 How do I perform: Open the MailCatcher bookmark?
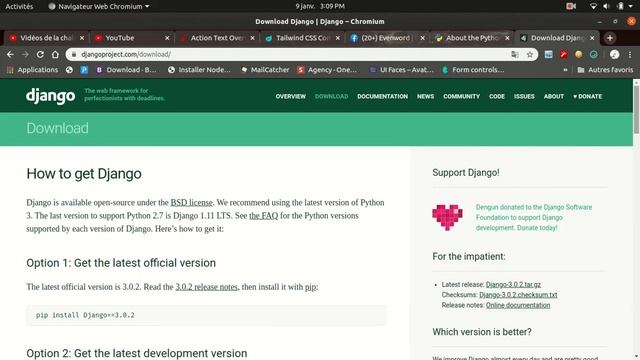coord(265,70)
